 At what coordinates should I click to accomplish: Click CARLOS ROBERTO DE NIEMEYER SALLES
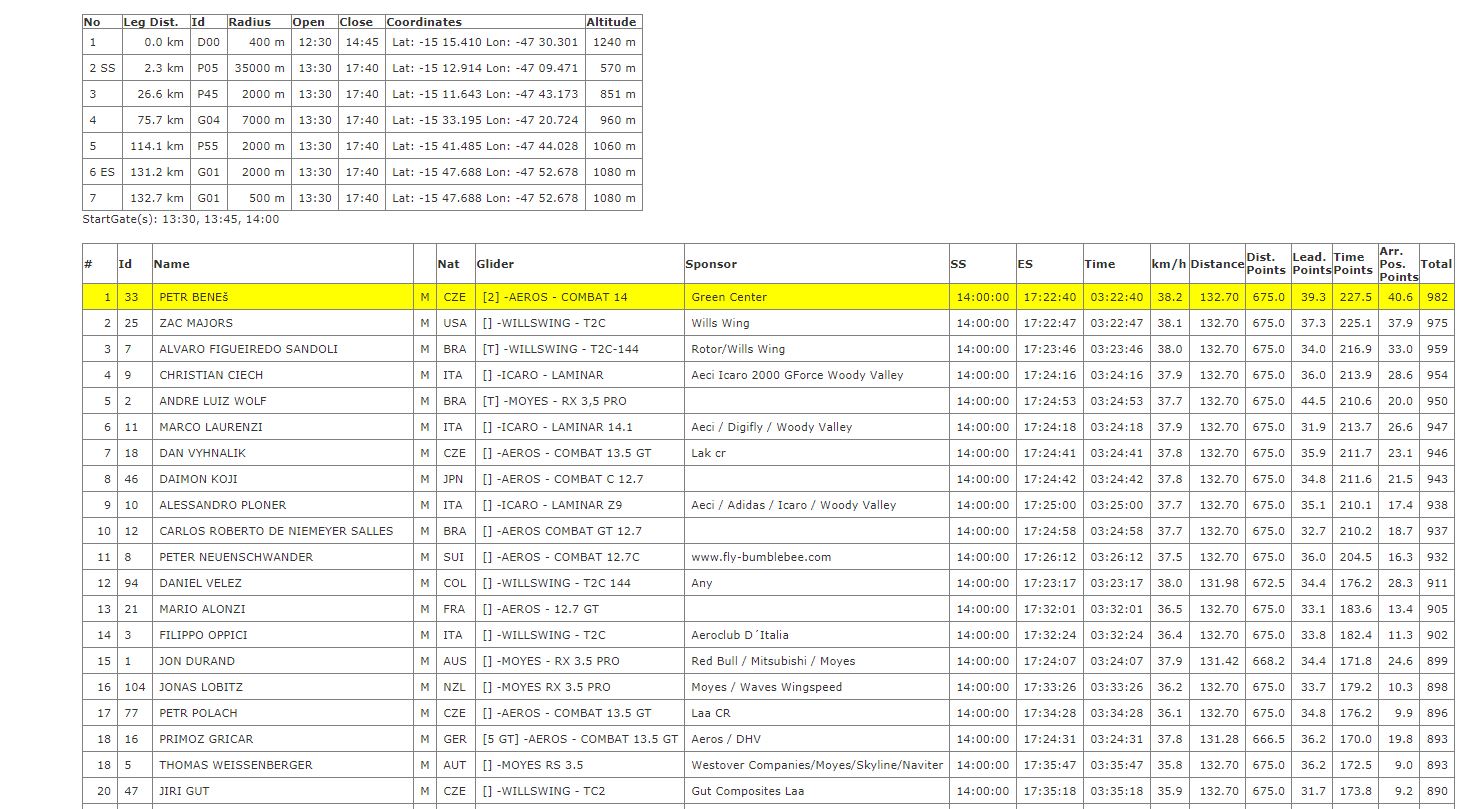[276, 531]
